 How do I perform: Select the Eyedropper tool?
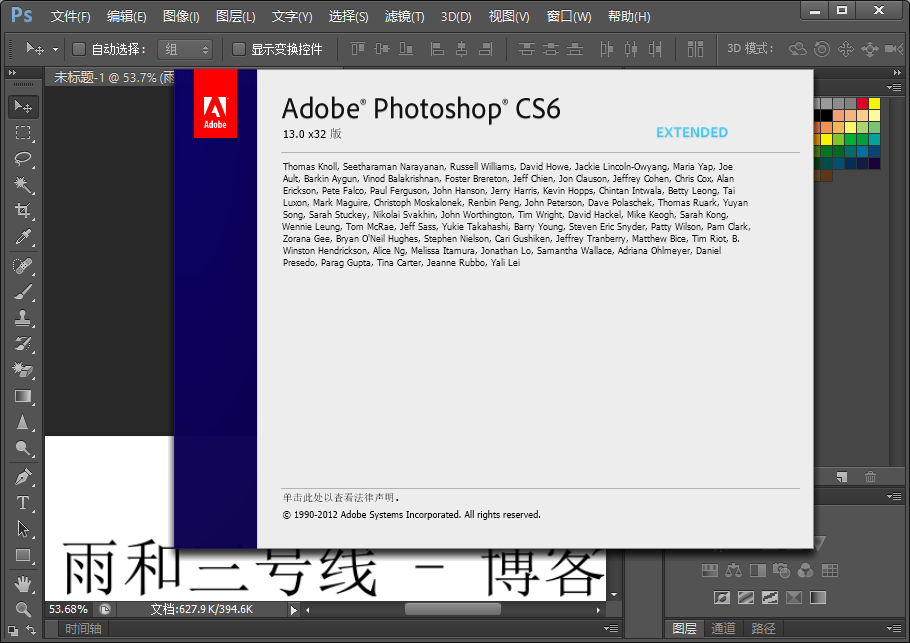click(x=23, y=237)
